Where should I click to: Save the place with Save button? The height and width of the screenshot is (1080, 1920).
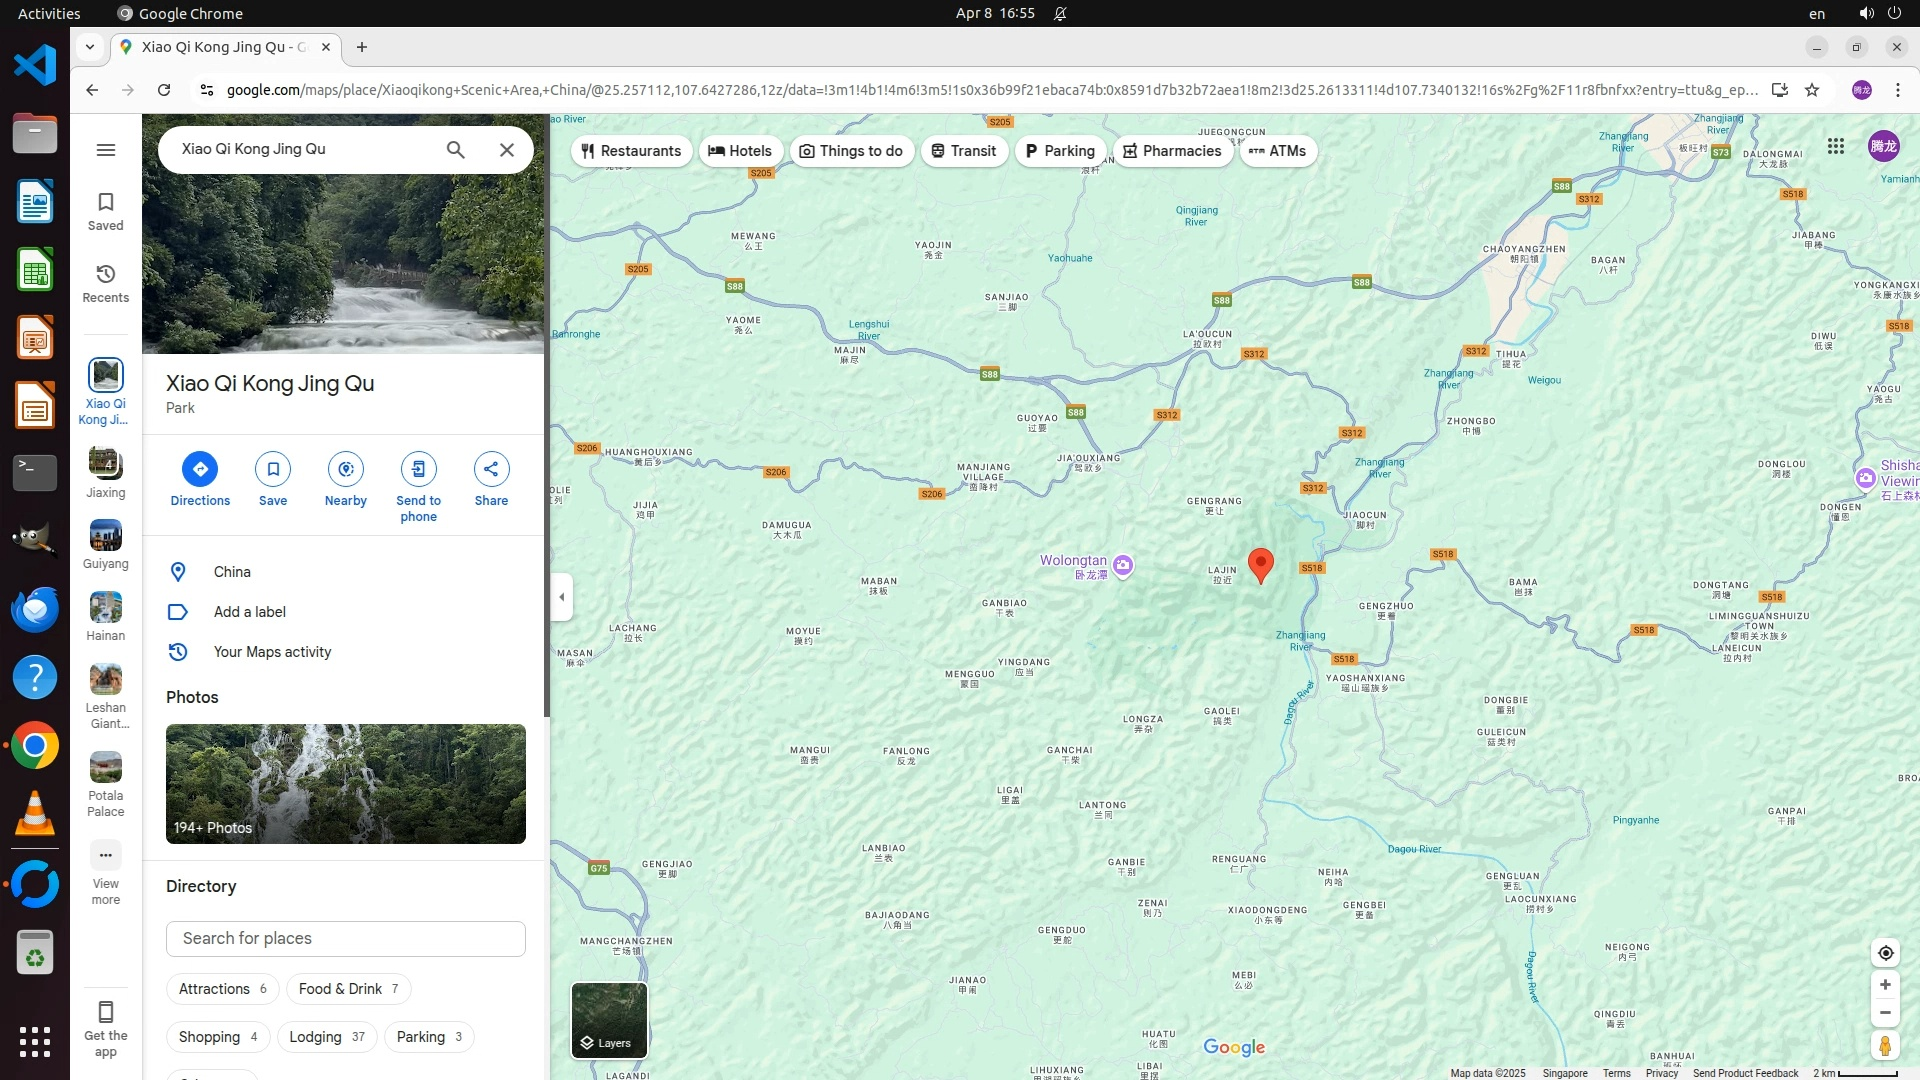coord(272,469)
